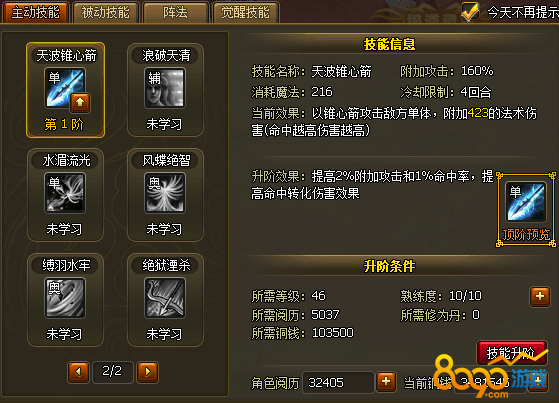Add proficiency with the 熟练度 plus button

540,296
